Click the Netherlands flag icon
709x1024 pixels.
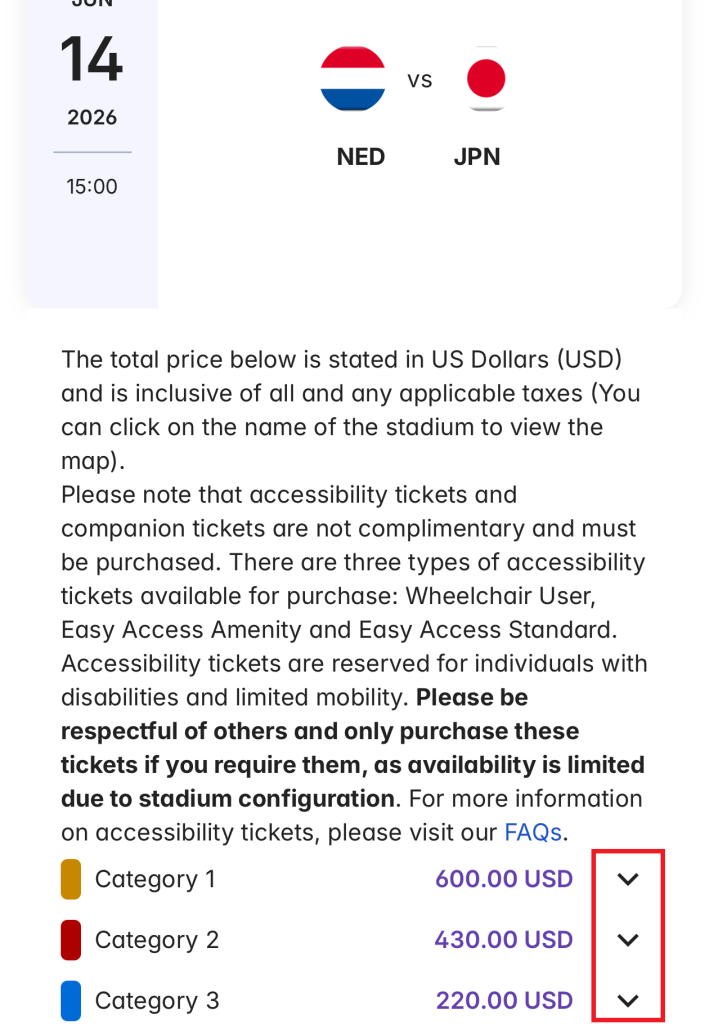(x=353, y=79)
